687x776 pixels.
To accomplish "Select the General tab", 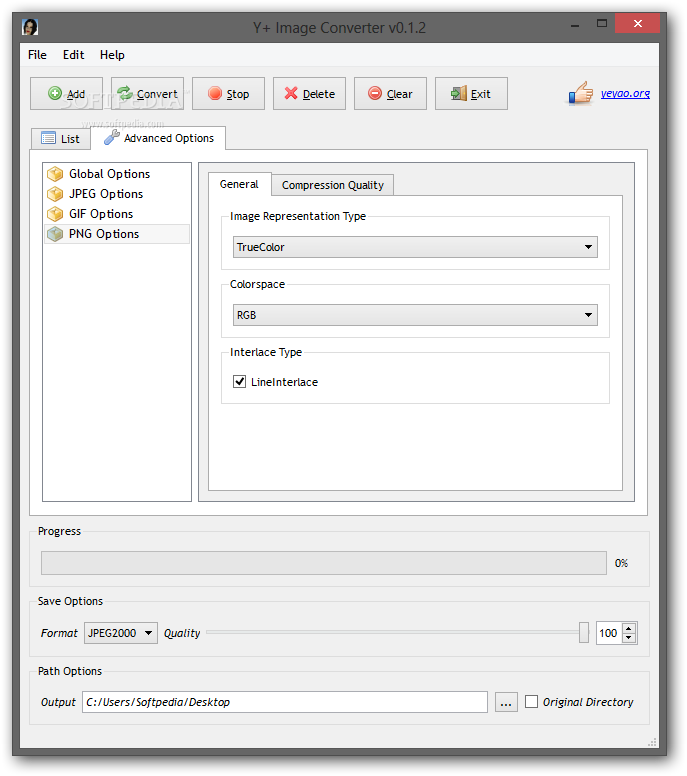I will pos(240,184).
